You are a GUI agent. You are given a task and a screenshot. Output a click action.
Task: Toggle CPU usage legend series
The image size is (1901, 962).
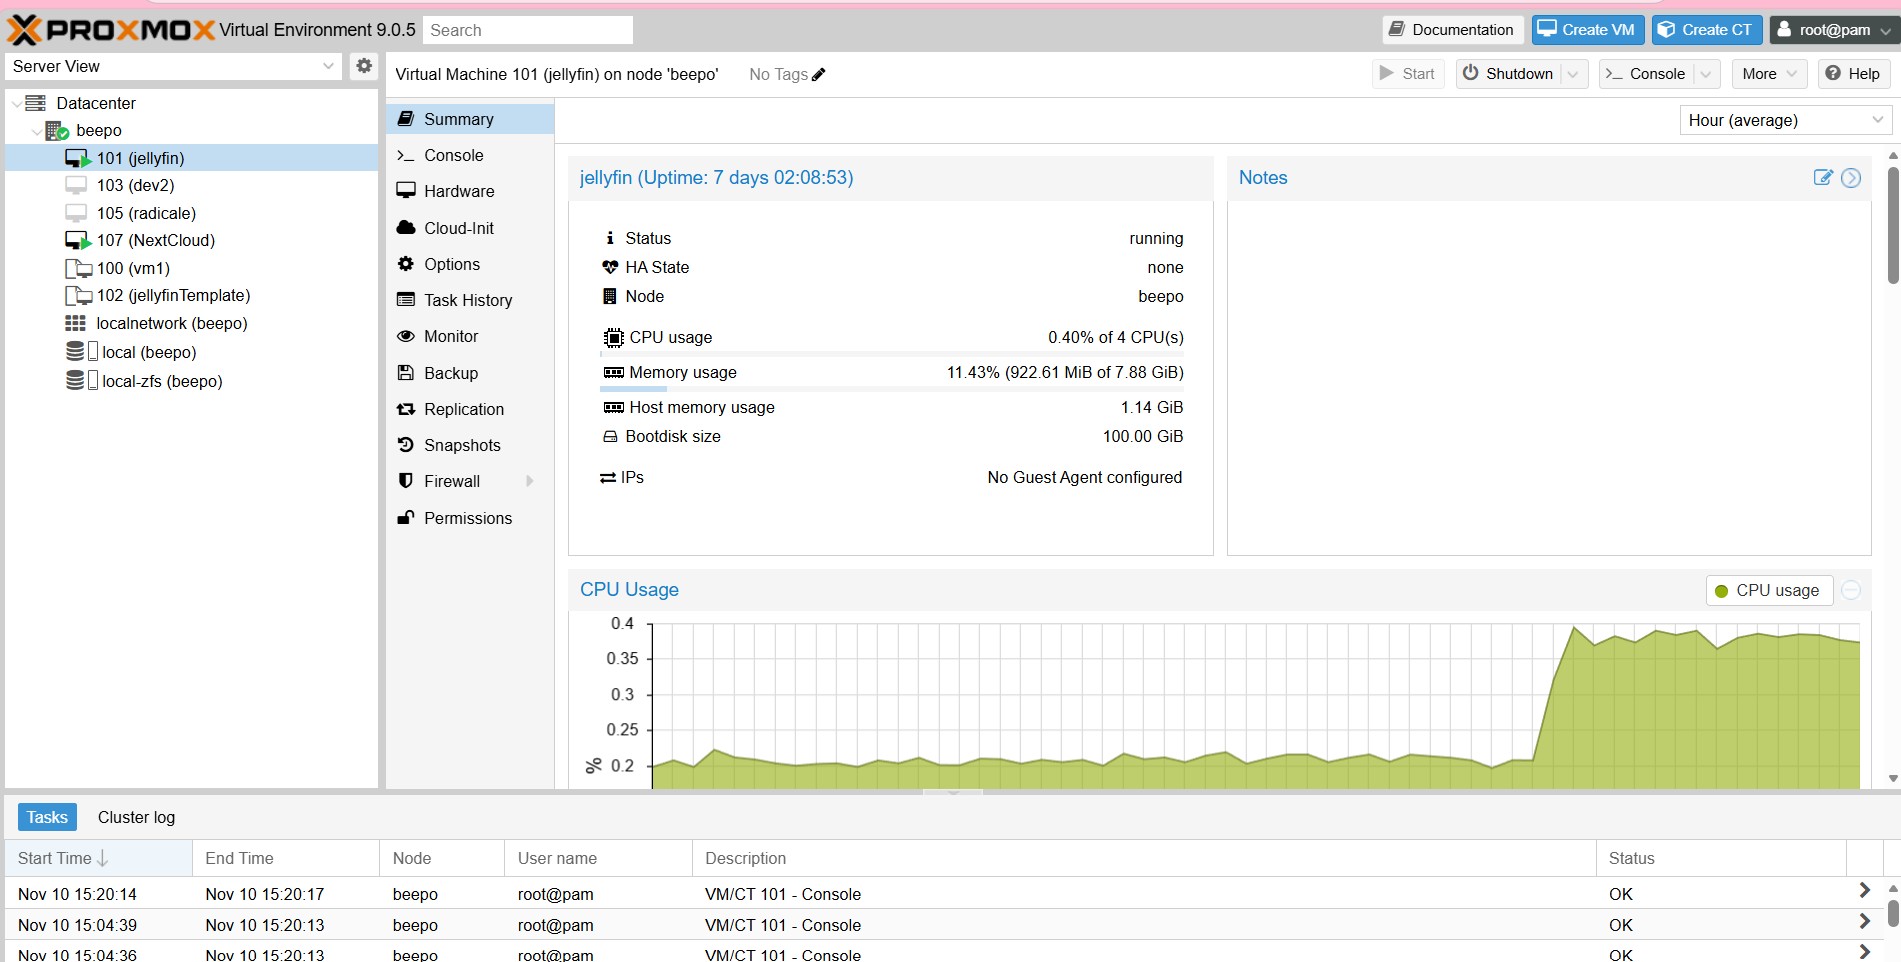(x=1776, y=591)
